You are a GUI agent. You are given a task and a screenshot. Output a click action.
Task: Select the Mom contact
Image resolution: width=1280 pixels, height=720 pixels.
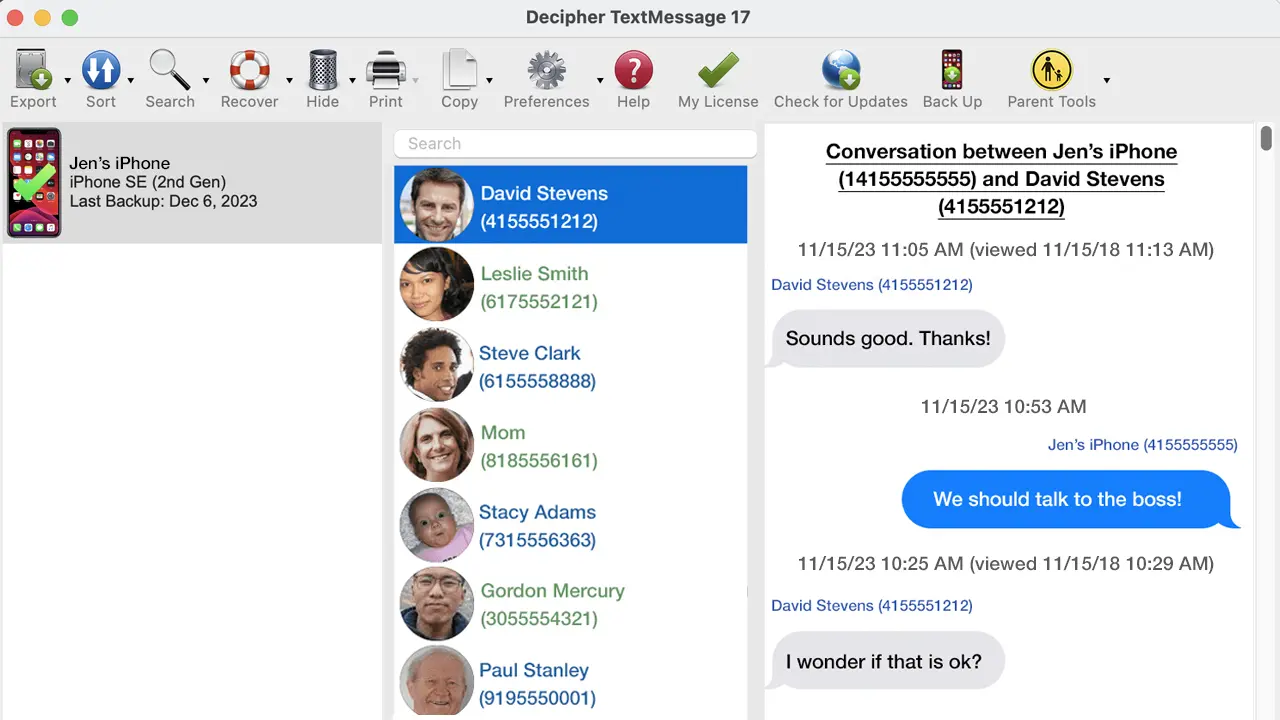point(570,446)
